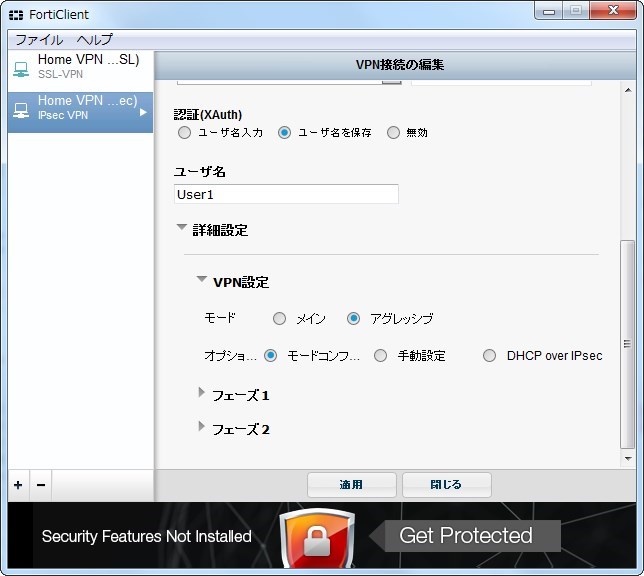
Task: Minimize the FortiClient window
Action: (549, 11)
